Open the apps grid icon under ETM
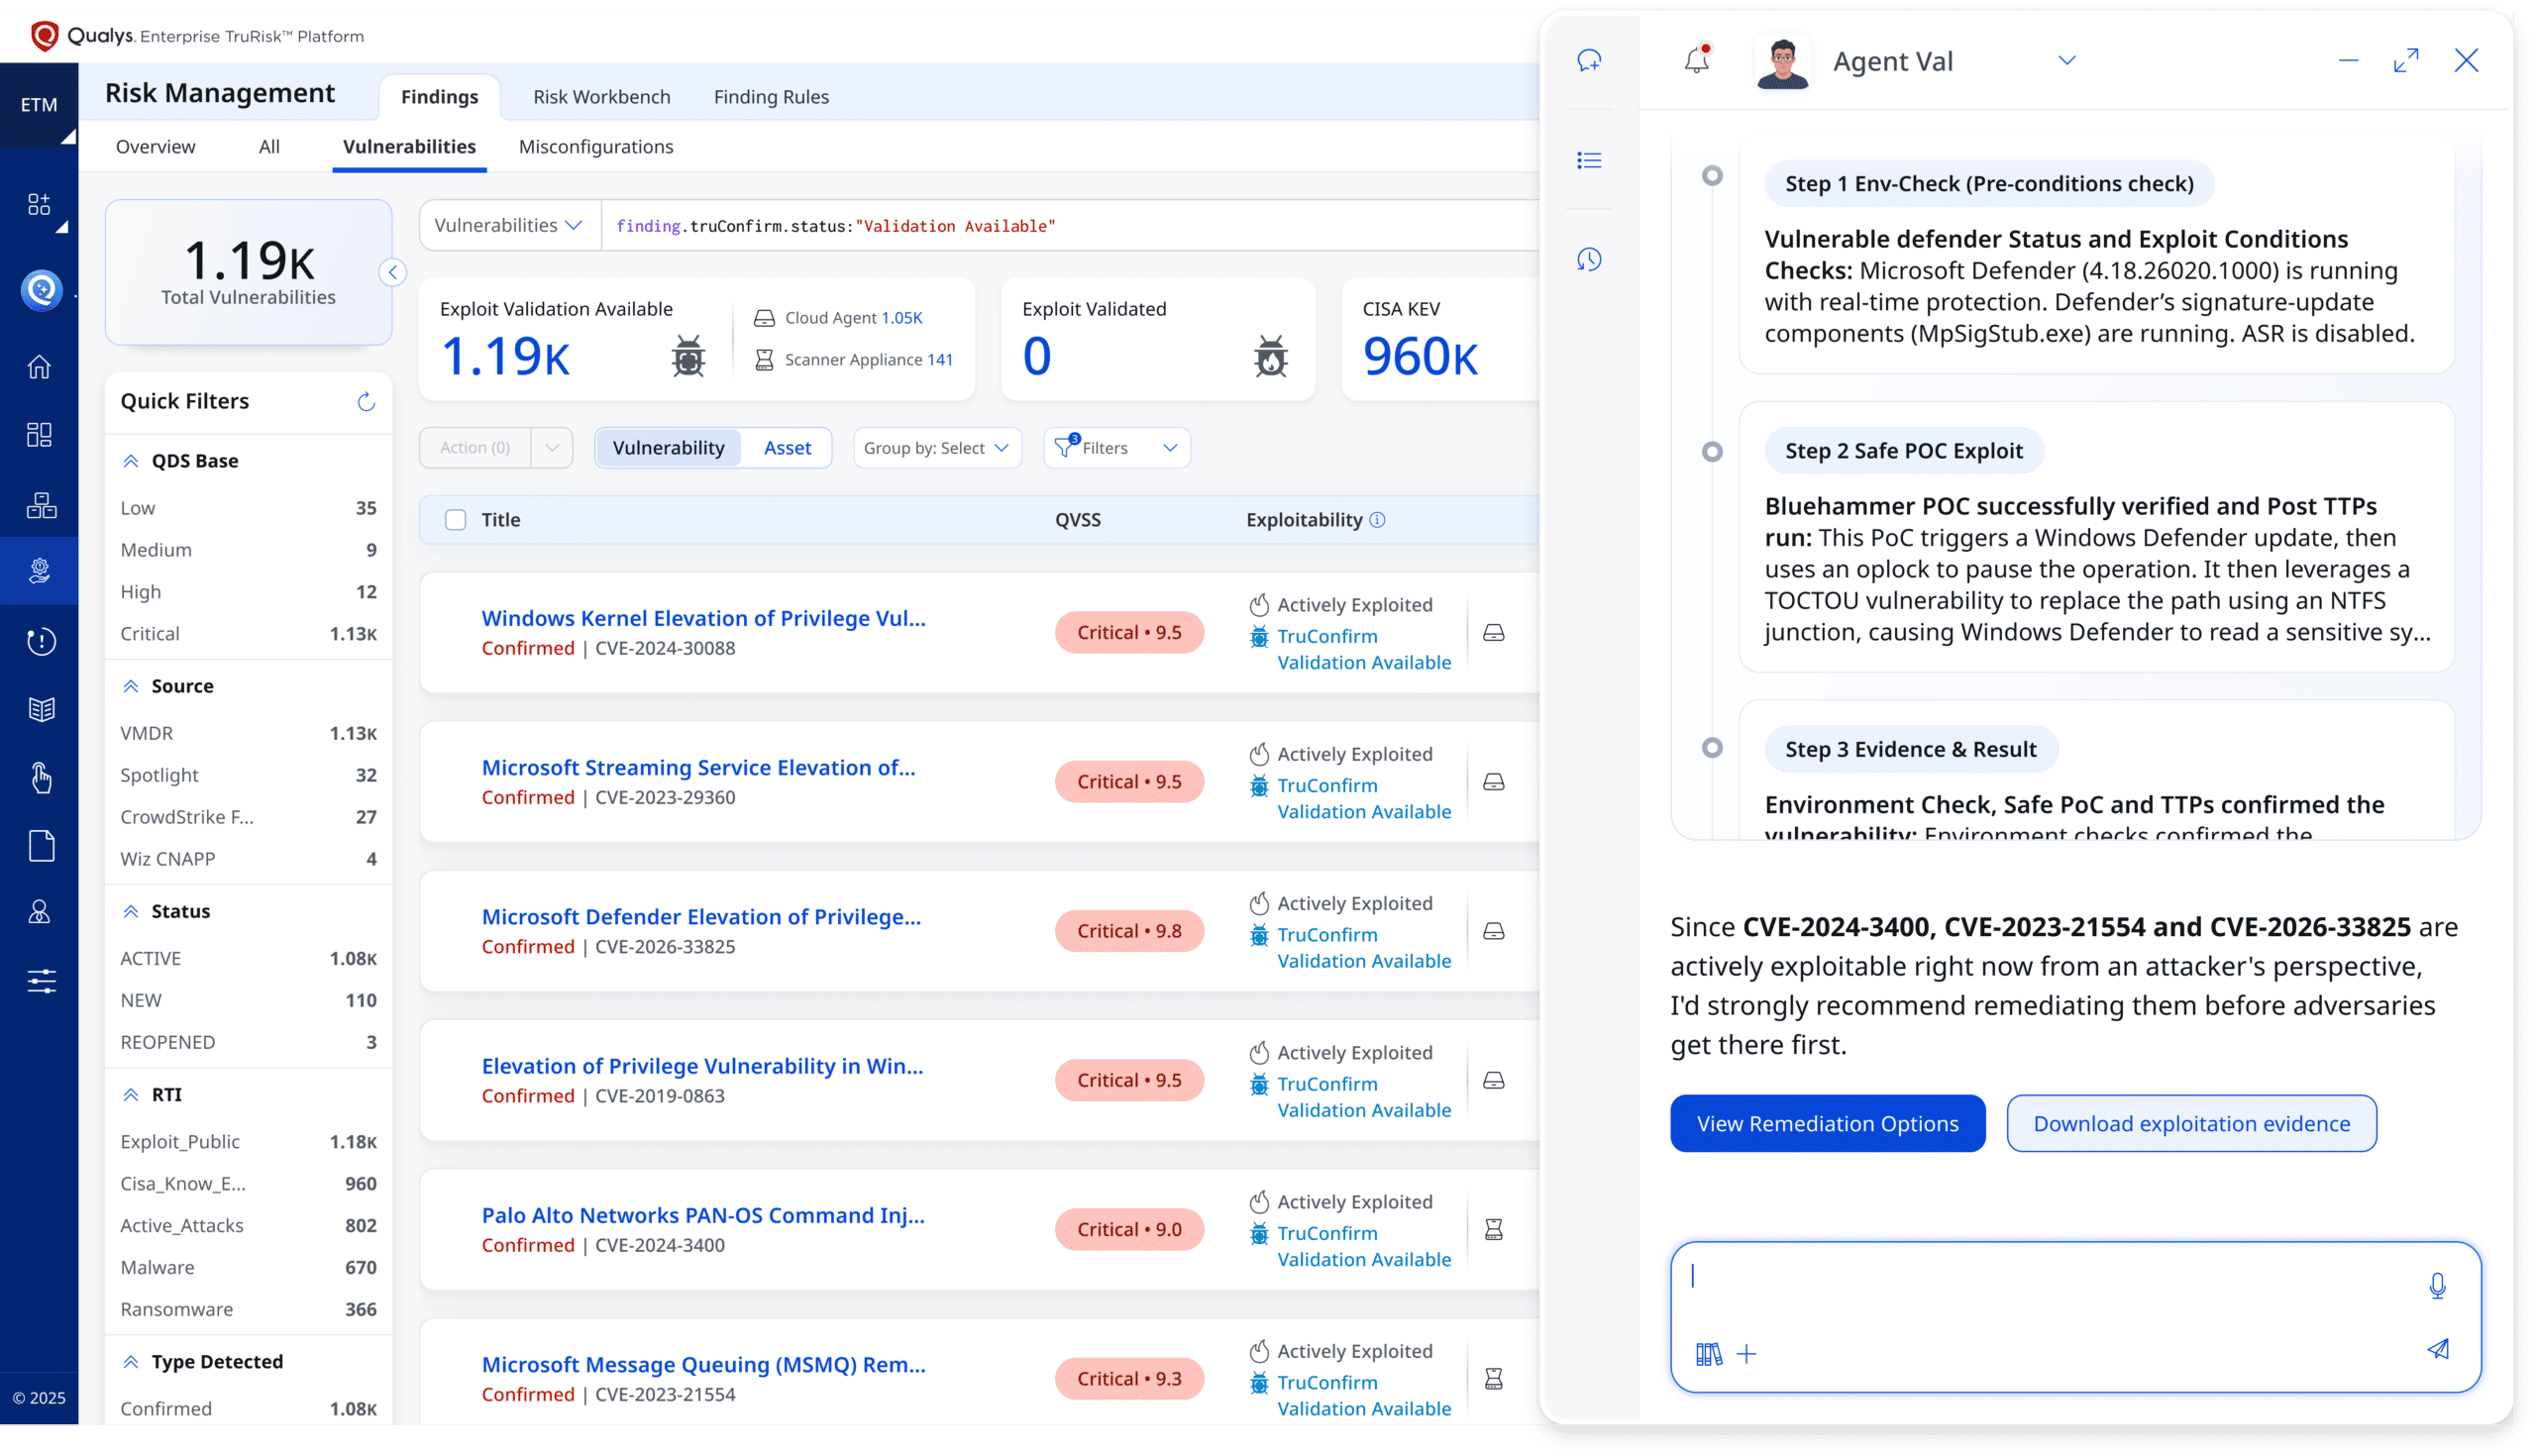The height and width of the screenshot is (1456, 2536). coord(39,205)
